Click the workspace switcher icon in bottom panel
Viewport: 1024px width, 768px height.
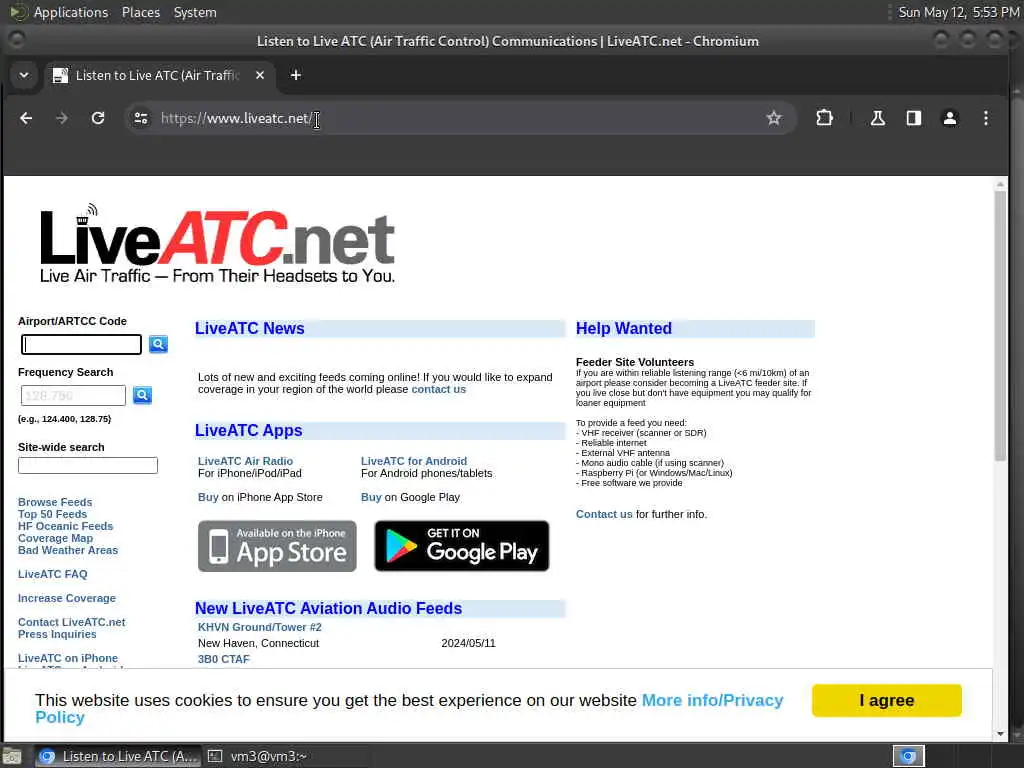point(908,756)
